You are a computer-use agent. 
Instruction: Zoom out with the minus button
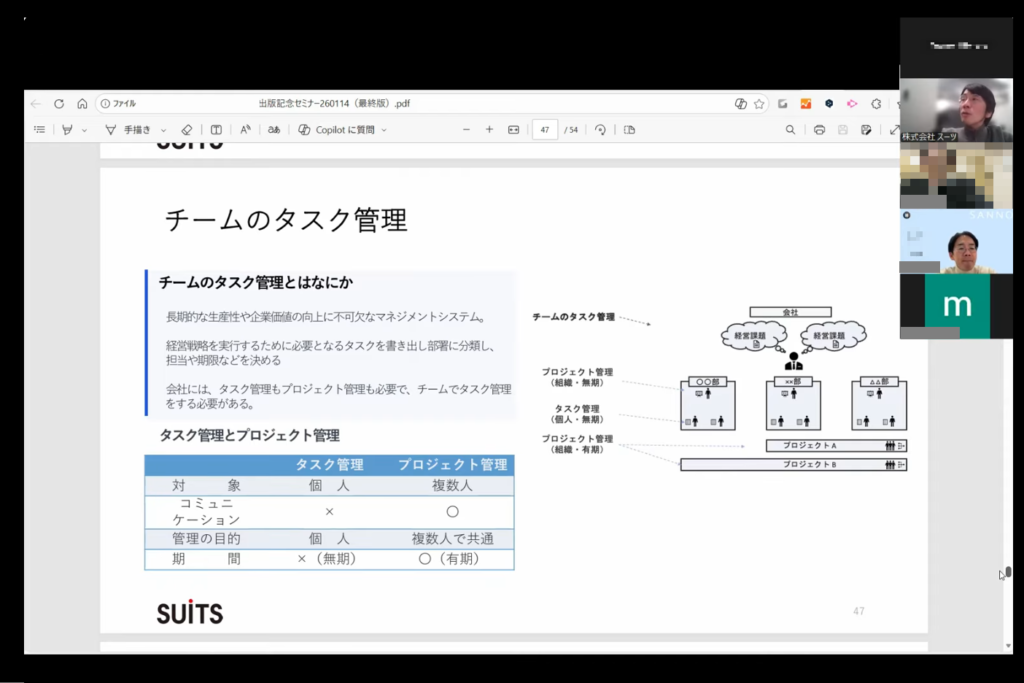[x=466, y=129]
